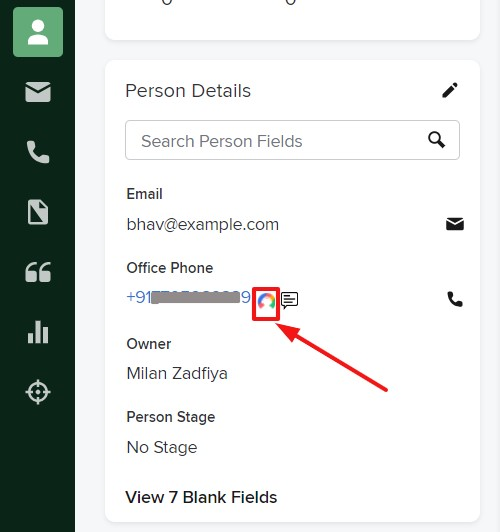Send email via envelope icon beside bhav@example.com
This screenshot has height=532, width=500.
coord(455,224)
